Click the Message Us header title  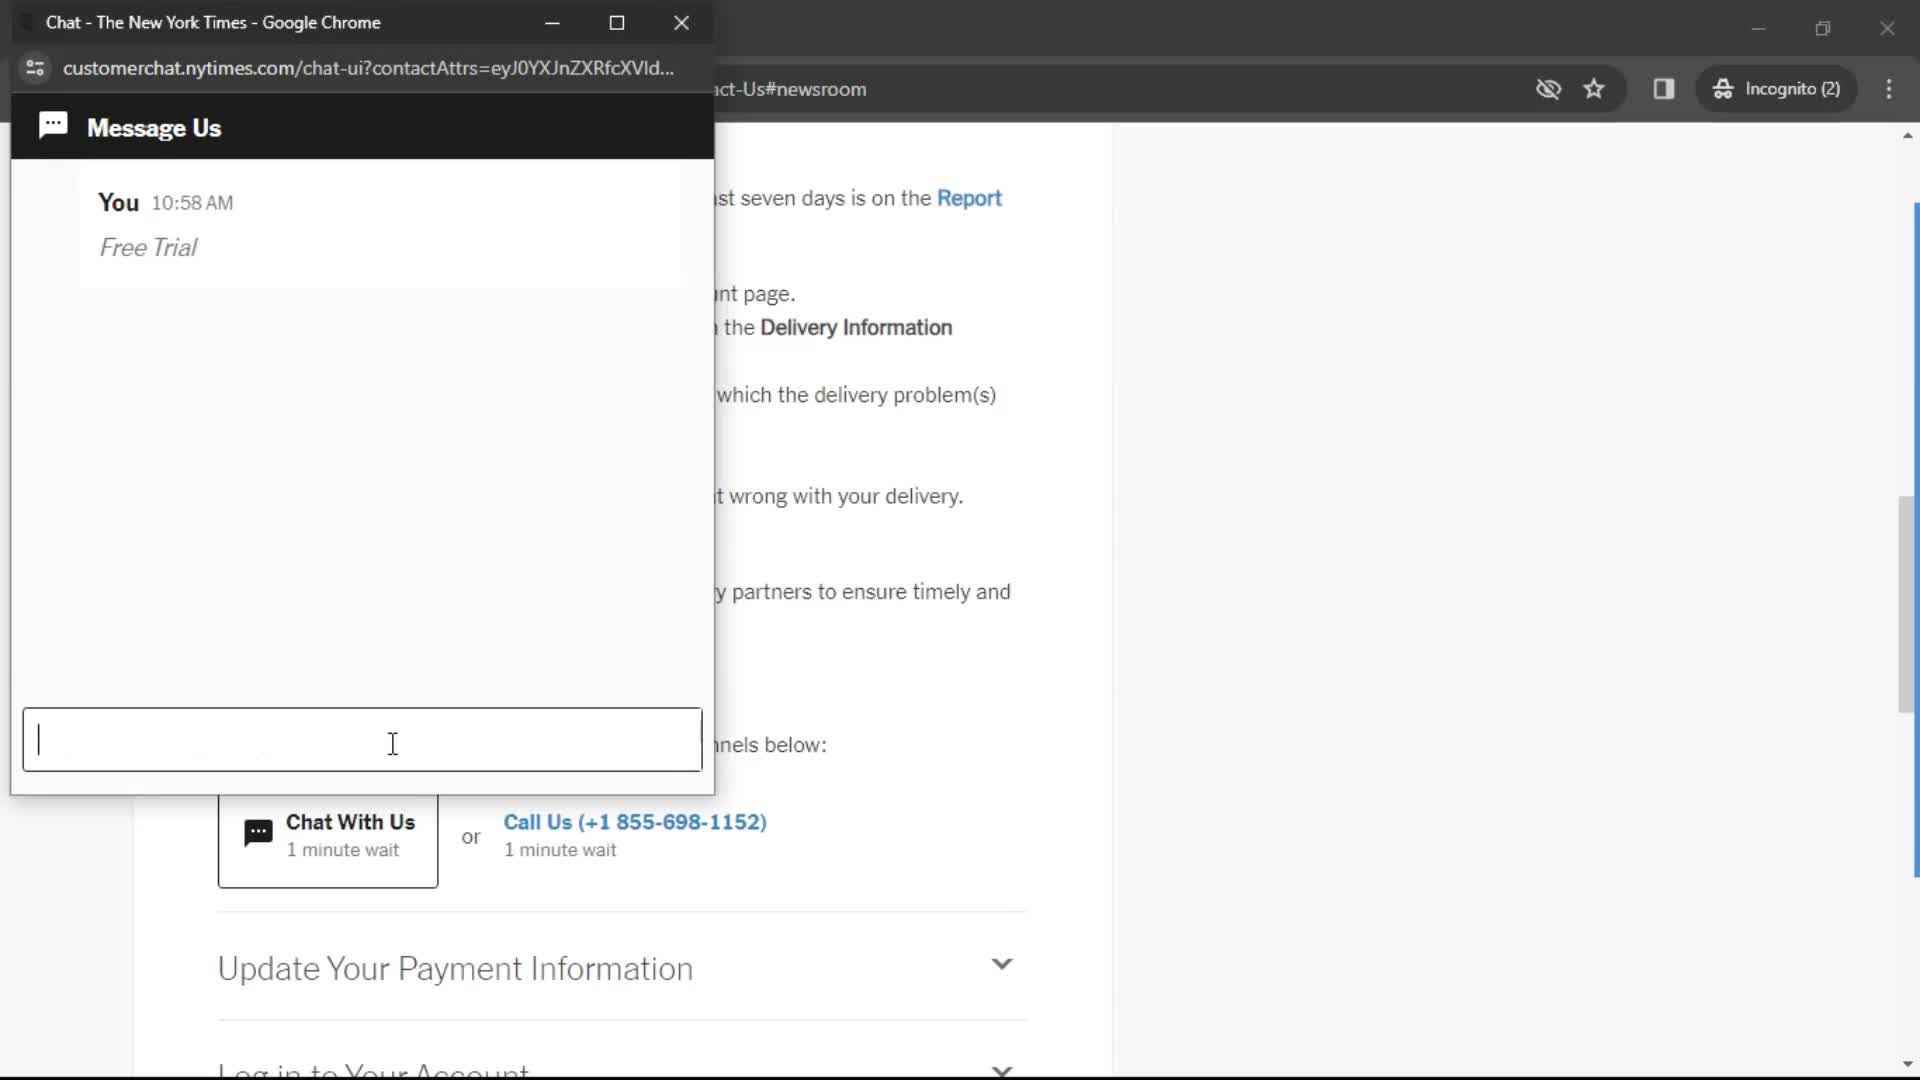tap(154, 128)
